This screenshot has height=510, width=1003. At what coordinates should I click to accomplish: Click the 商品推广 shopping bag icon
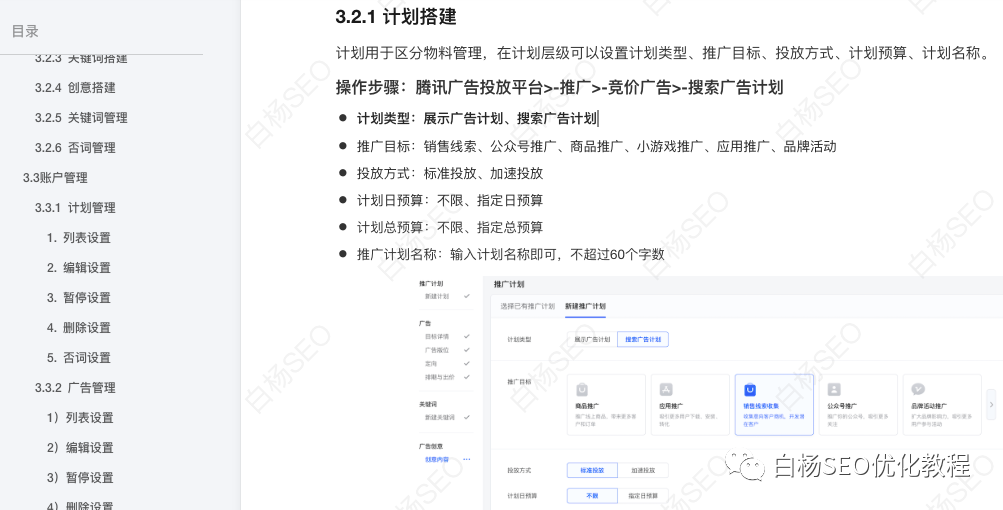582,390
